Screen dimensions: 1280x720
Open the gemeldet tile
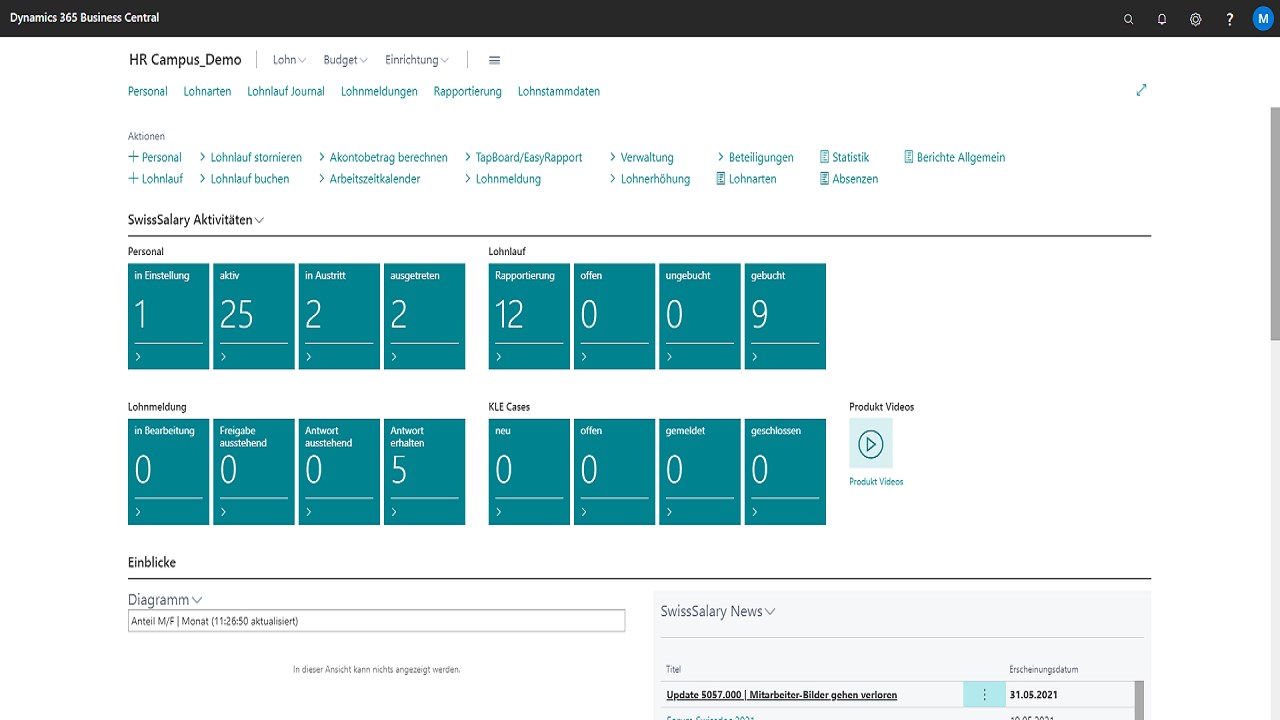click(x=700, y=472)
